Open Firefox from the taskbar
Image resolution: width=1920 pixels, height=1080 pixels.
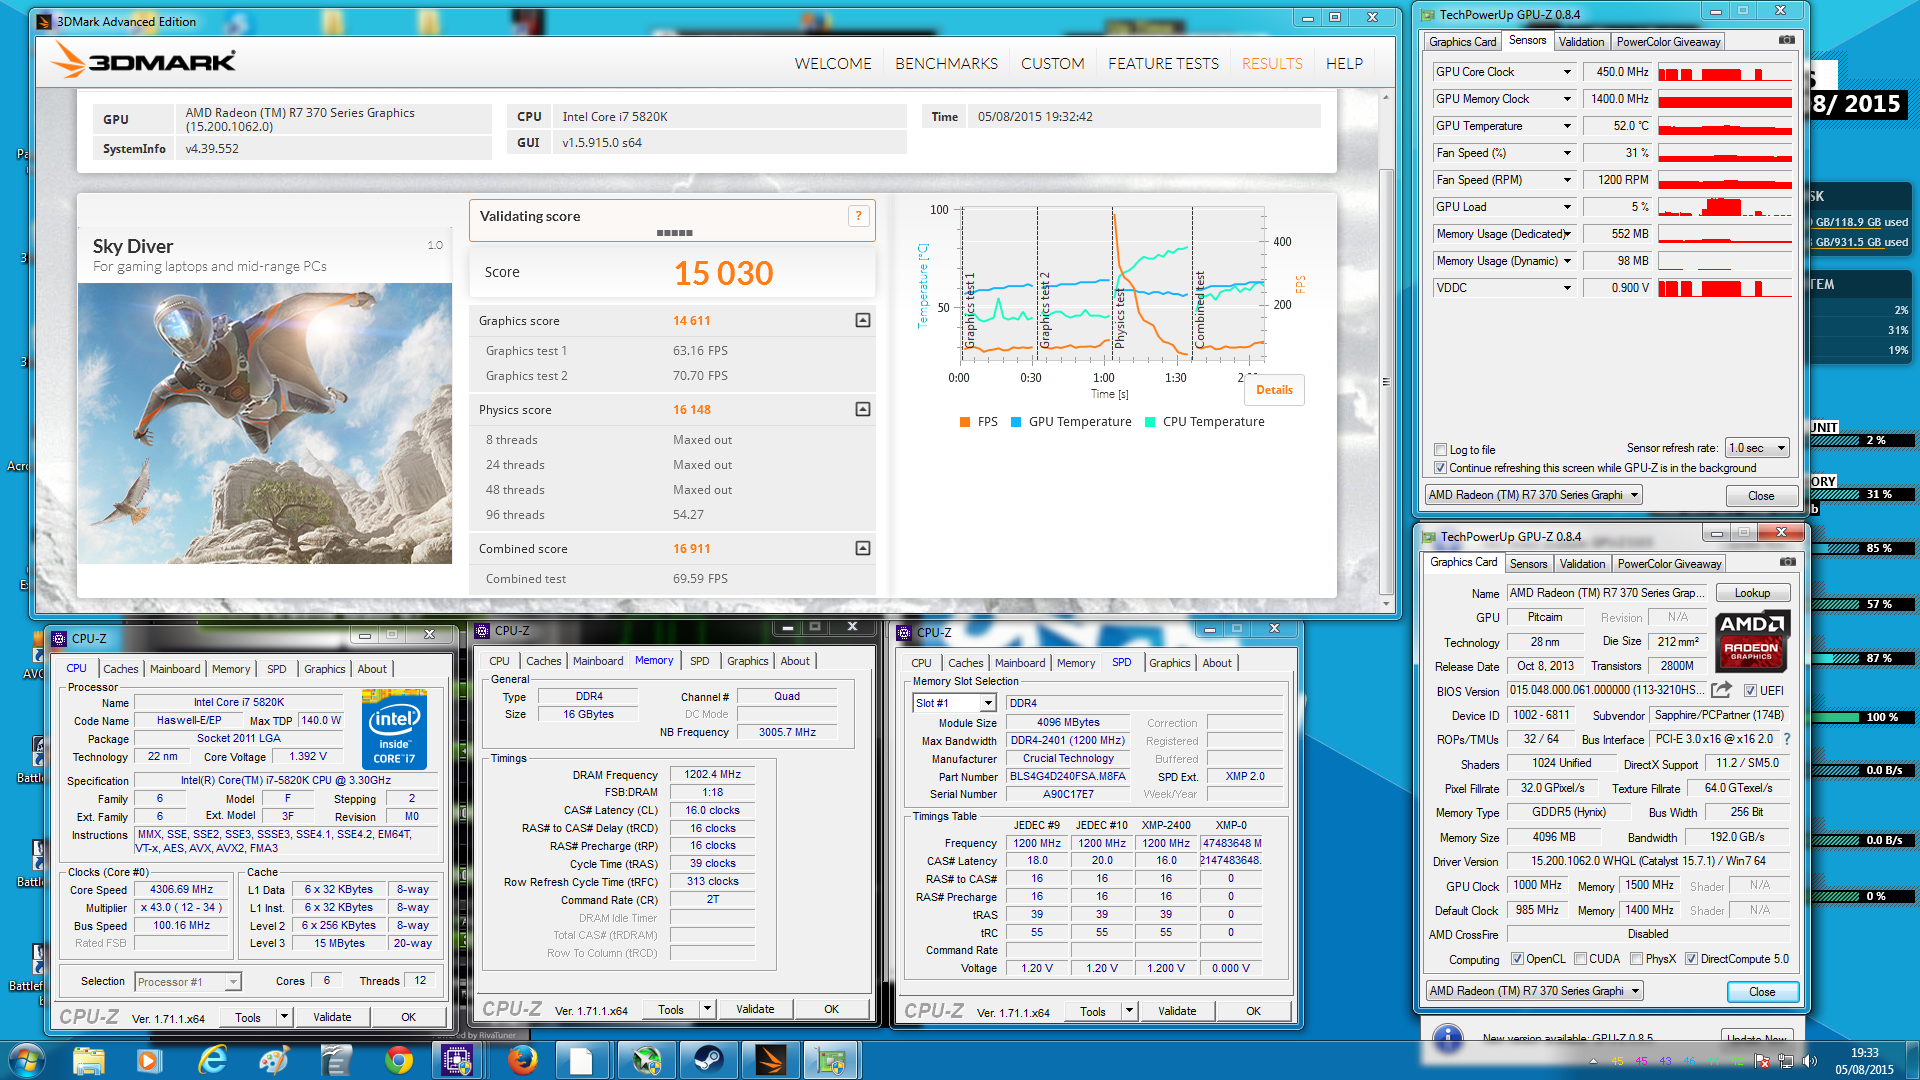[x=521, y=1060]
